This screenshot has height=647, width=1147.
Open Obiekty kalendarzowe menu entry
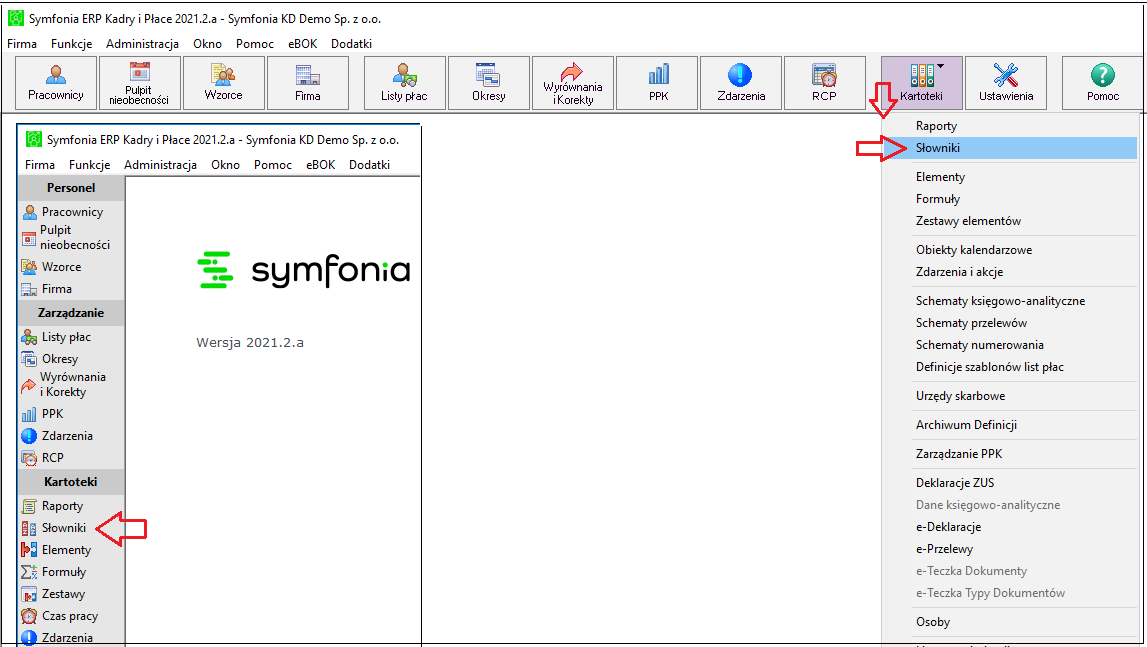pyautogui.click(x=1010, y=250)
